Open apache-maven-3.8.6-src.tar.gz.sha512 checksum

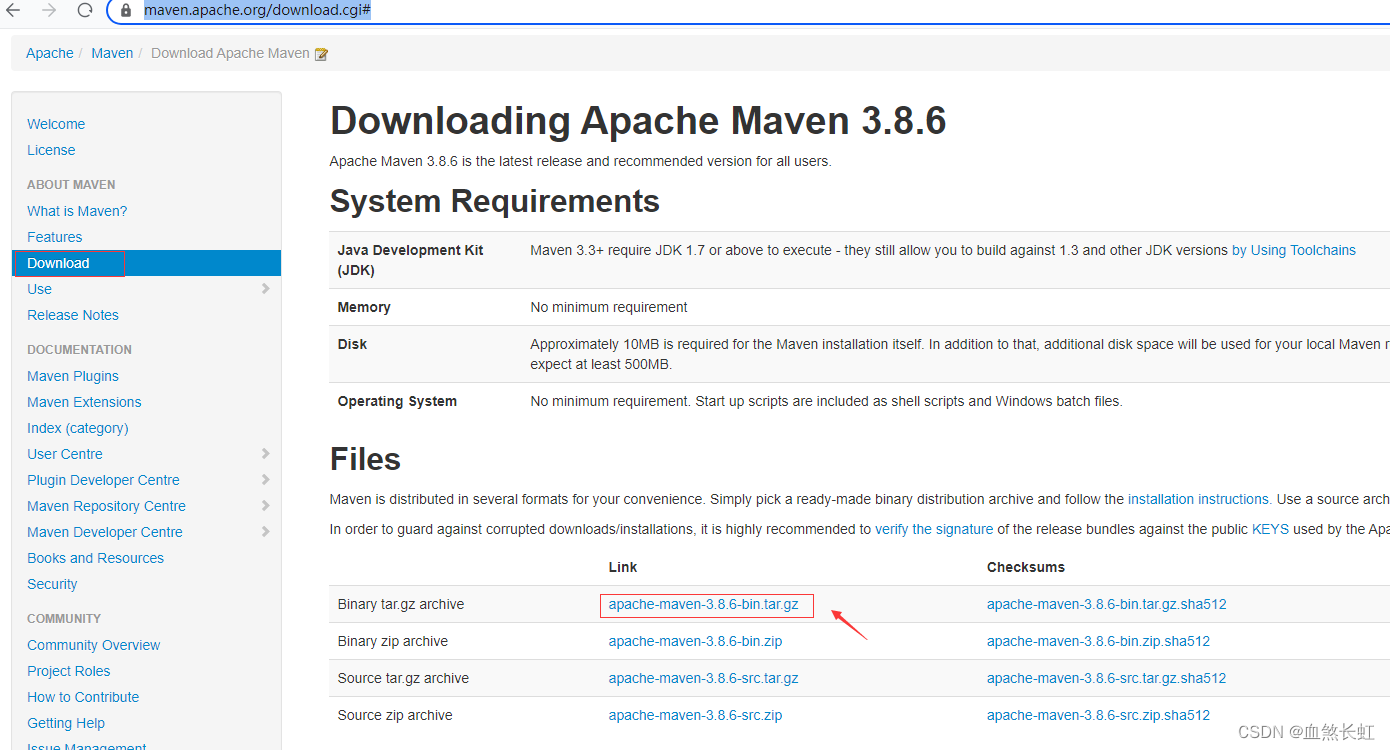[1107, 678]
